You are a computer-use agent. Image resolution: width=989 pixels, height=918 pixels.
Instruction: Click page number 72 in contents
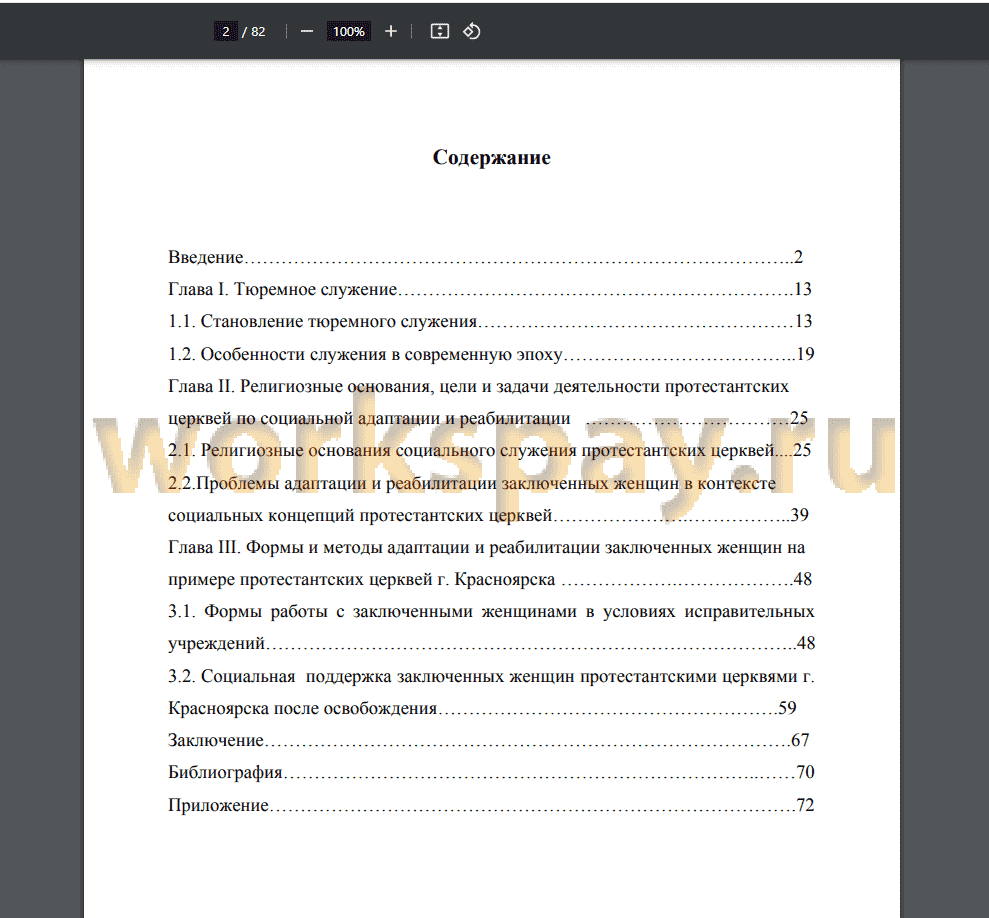pyautogui.click(x=805, y=805)
